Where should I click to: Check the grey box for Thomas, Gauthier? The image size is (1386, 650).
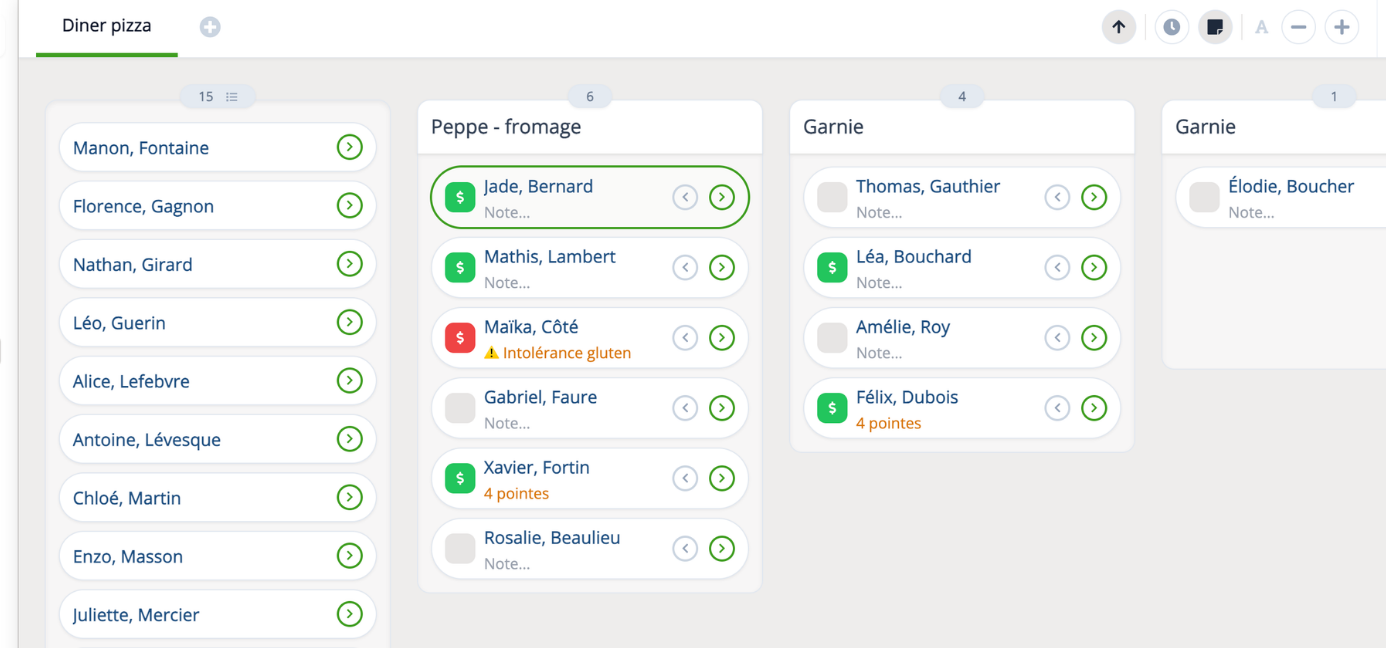point(832,197)
